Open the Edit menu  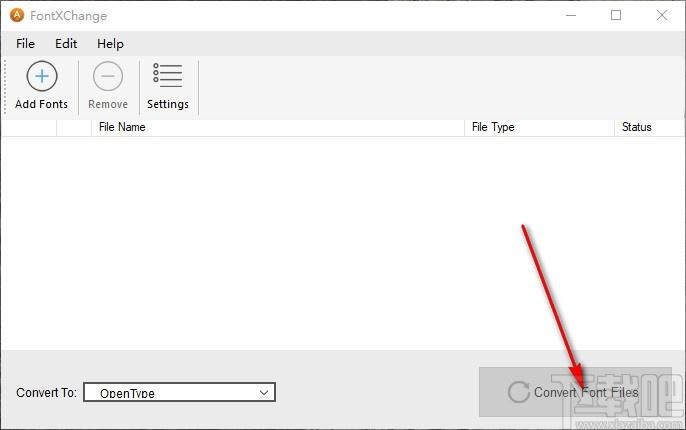pos(66,44)
